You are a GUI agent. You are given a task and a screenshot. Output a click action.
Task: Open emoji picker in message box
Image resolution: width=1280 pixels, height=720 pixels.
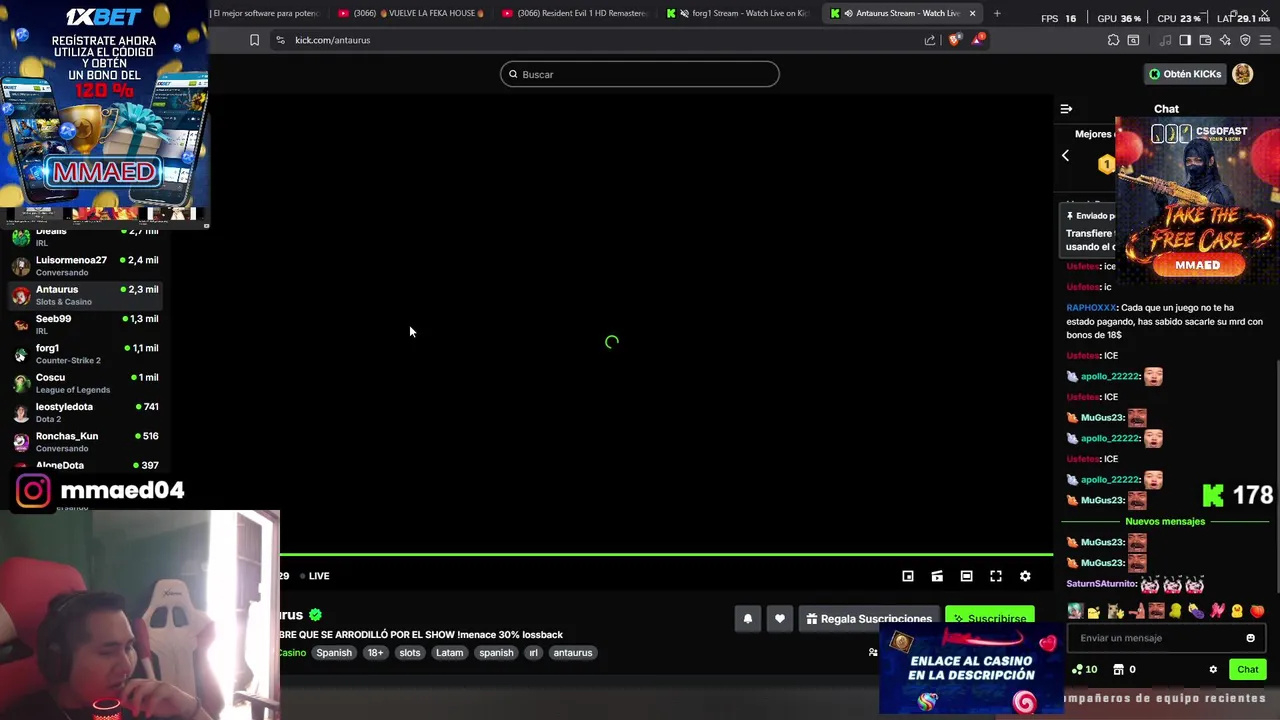tap(1250, 638)
